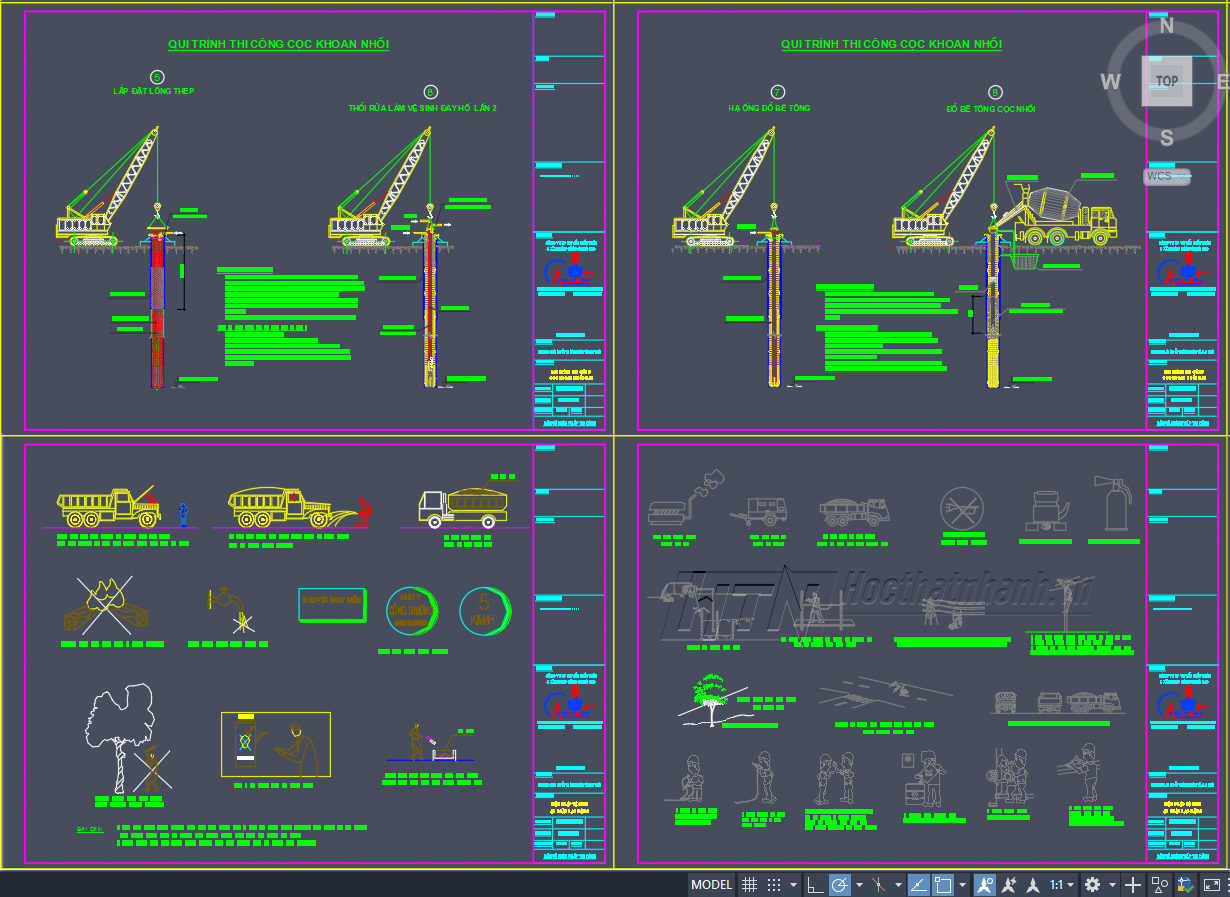Click the object snap tracking icon

pyautogui.click(x=918, y=885)
